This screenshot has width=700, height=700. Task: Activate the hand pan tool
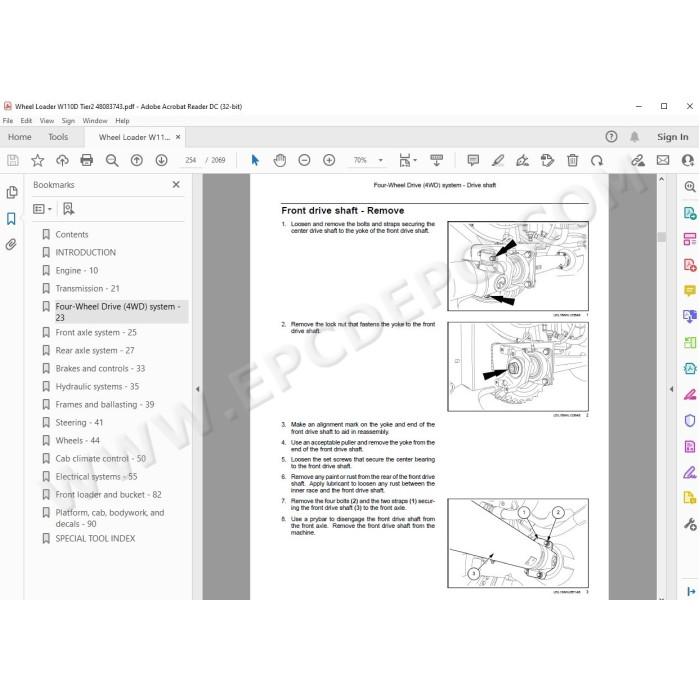pos(279,160)
